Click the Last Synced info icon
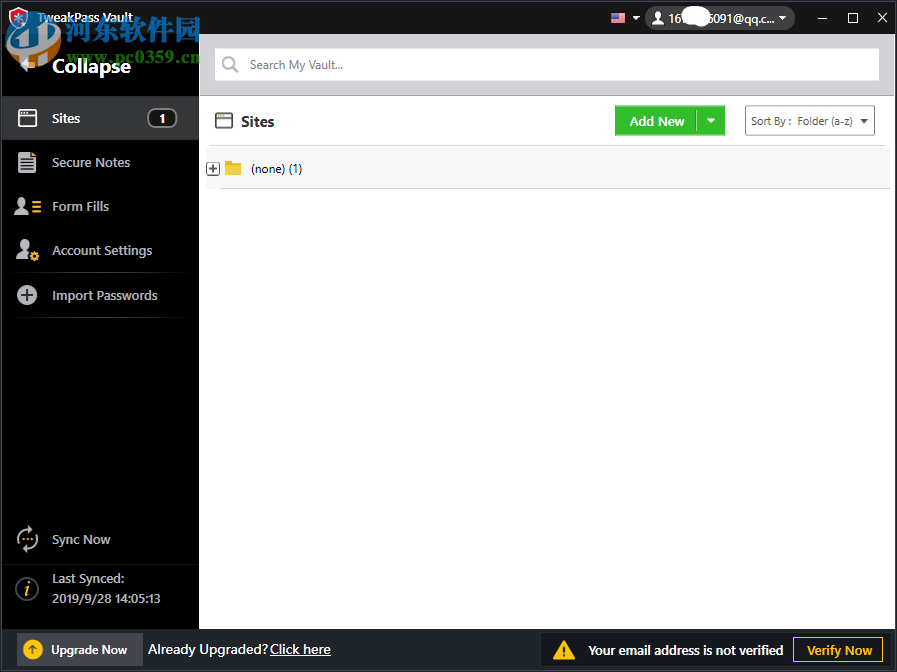This screenshot has width=897, height=672. coord(27,589)
